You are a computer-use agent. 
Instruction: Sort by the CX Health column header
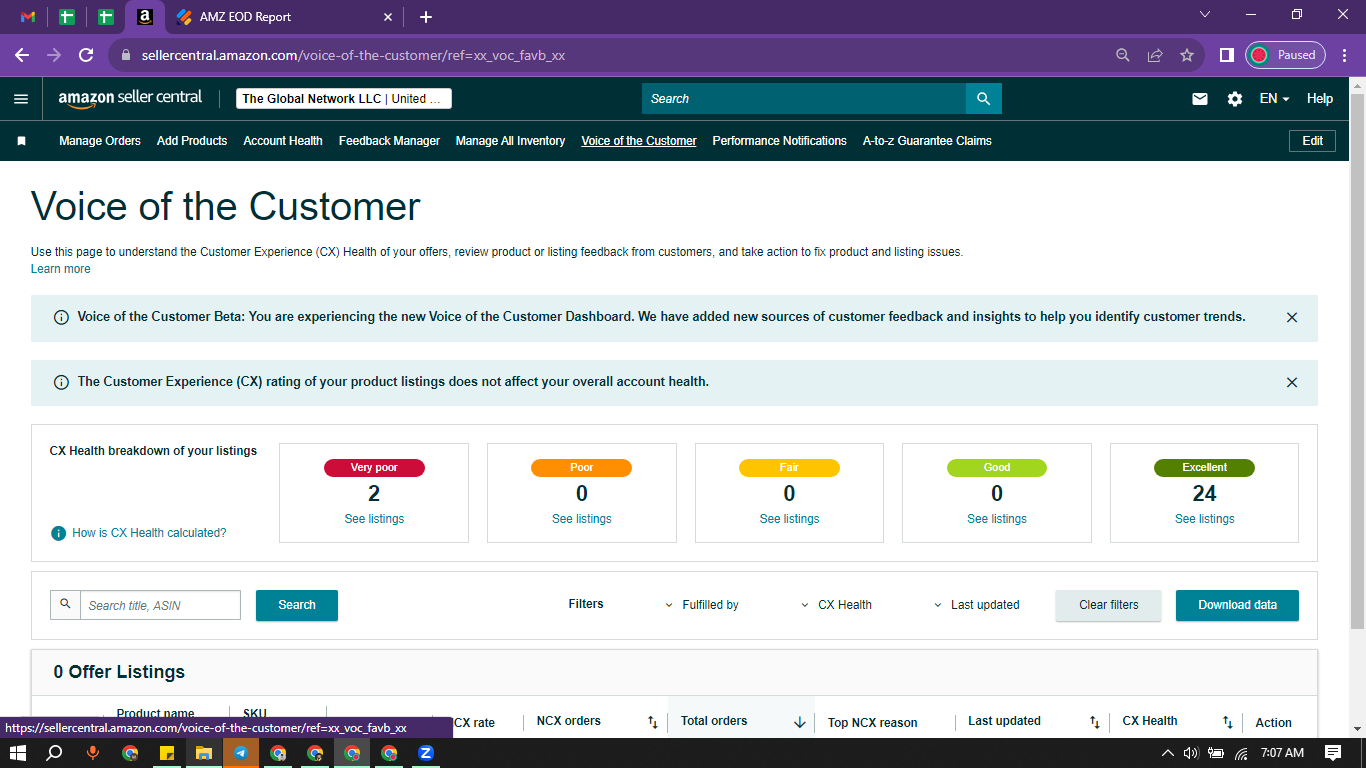[x=1228, y=722]
